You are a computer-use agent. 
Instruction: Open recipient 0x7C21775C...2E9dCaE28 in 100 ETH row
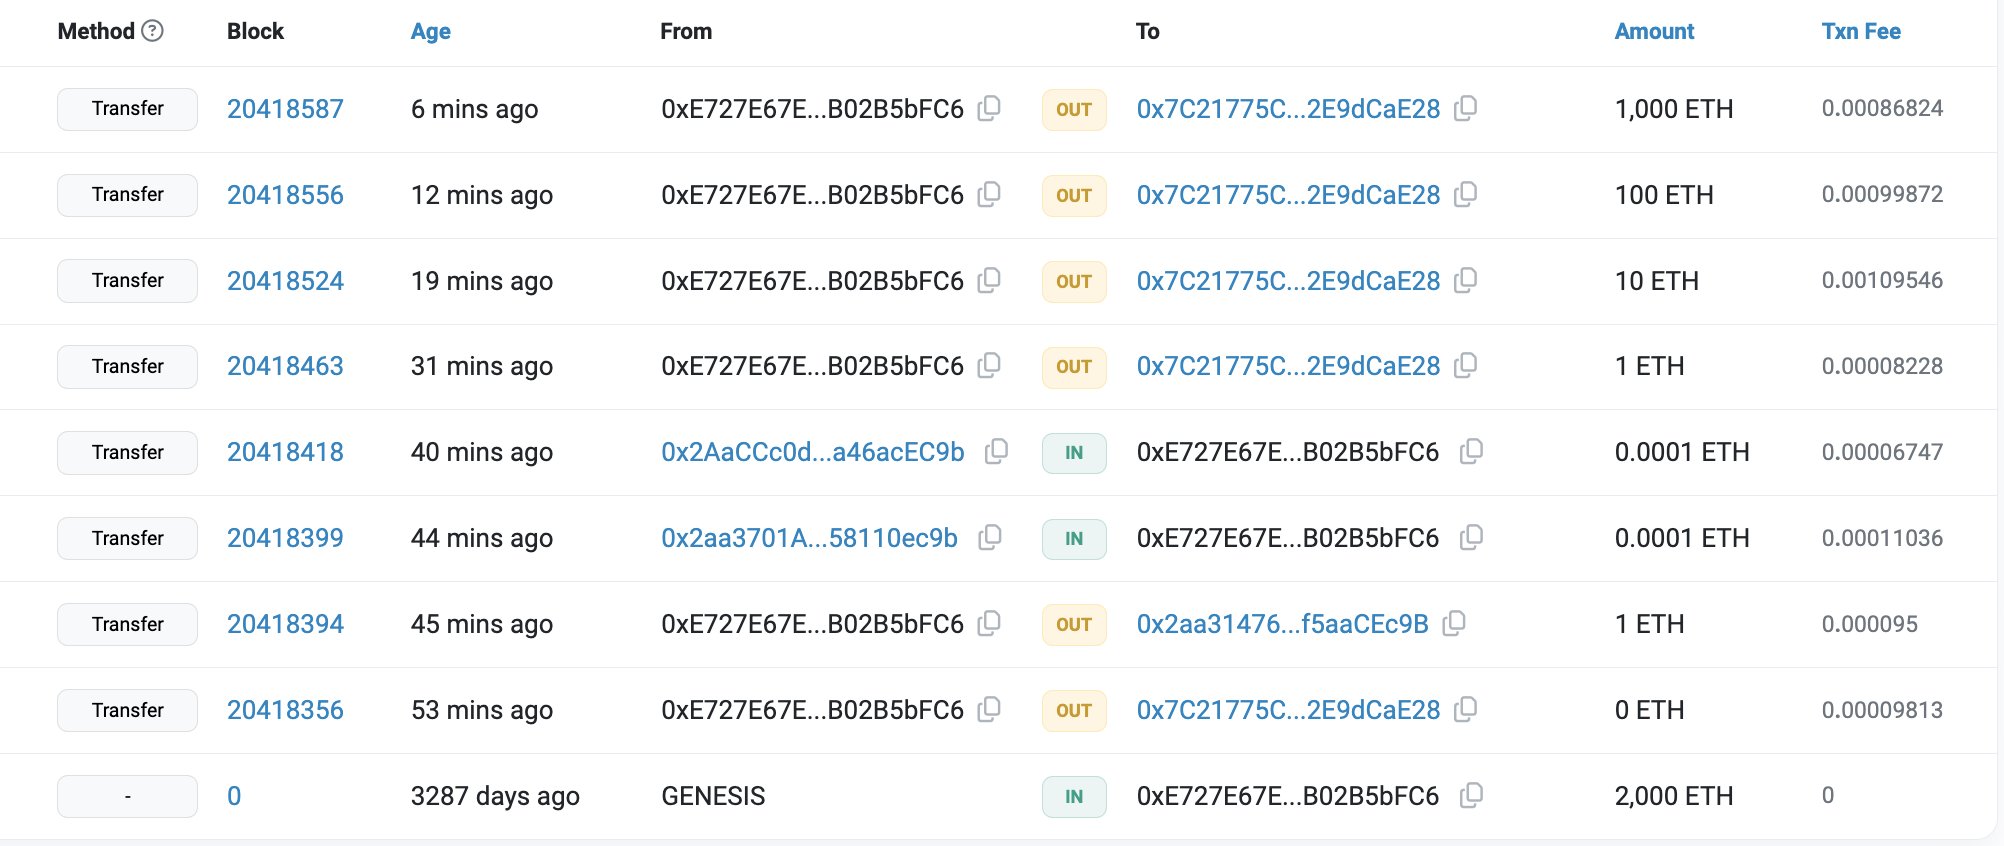pyautogui.click(x=1288, y=195)
